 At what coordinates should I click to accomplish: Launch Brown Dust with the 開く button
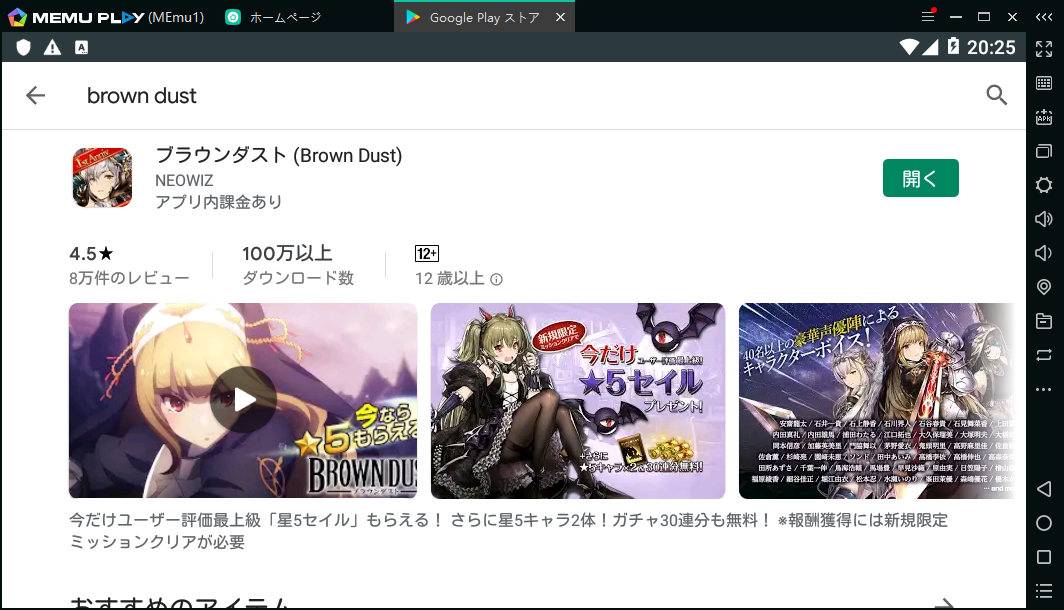click(920, 176)
